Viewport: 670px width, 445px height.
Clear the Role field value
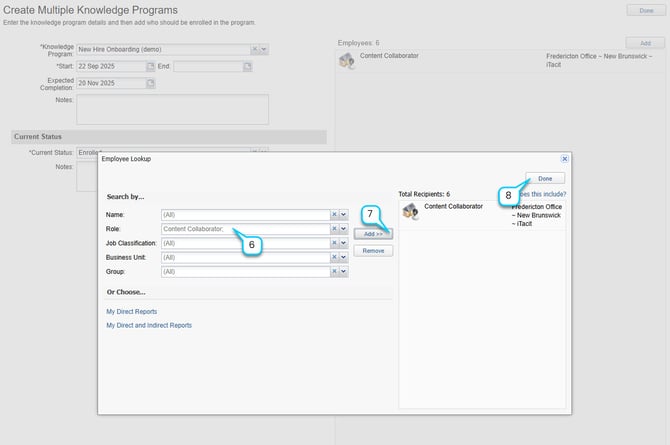pos(334,229)
